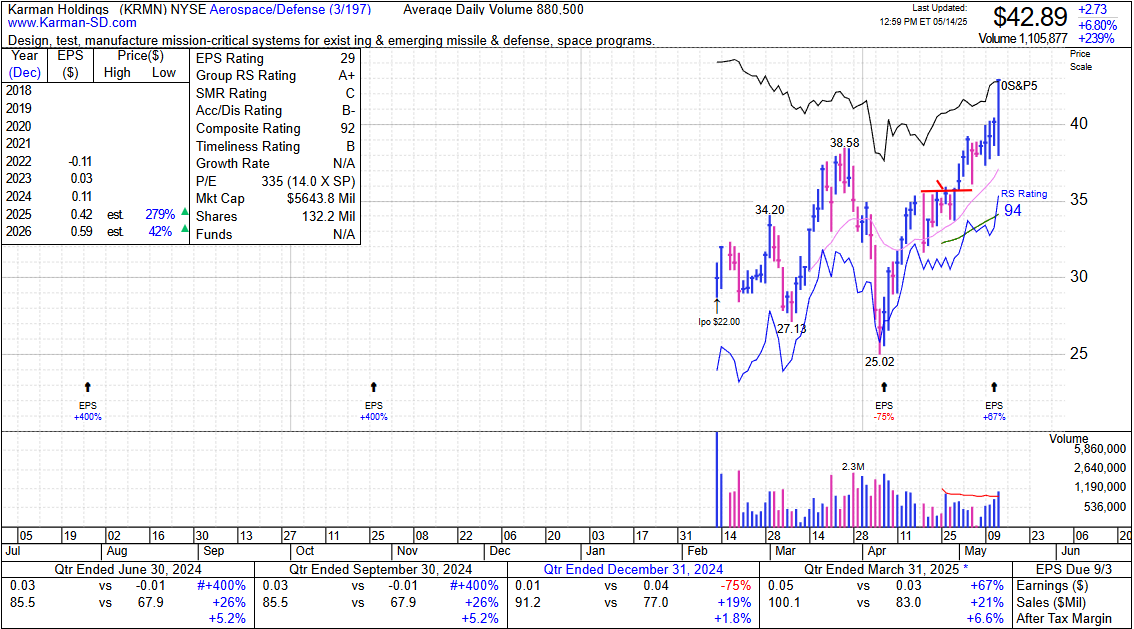Click the Volume 1,105,877 reading

pos(1023,38)
